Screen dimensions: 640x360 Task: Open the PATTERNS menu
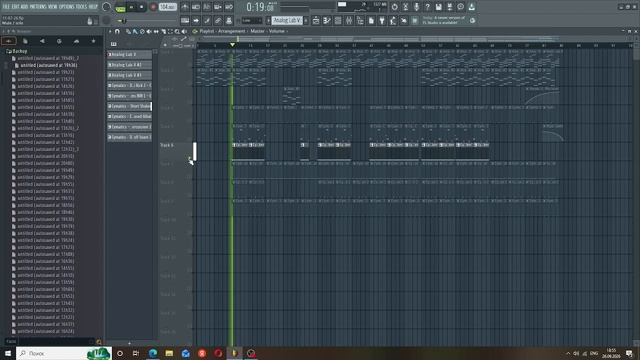coord(38,7)
